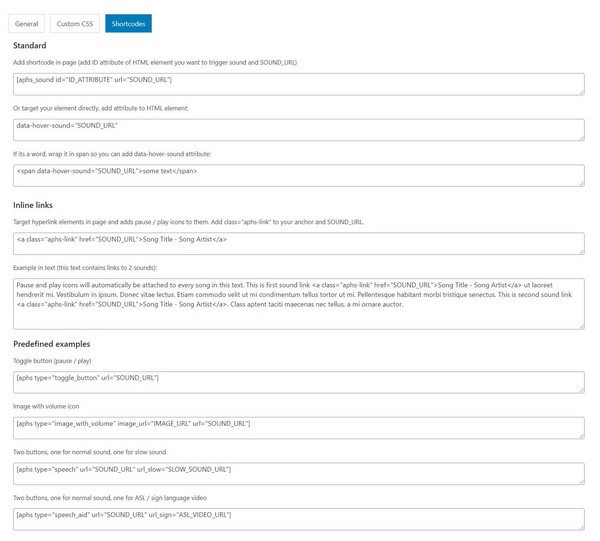Click resize handle of example text textarea
This screenshot has height=541, width=600.
582,326
